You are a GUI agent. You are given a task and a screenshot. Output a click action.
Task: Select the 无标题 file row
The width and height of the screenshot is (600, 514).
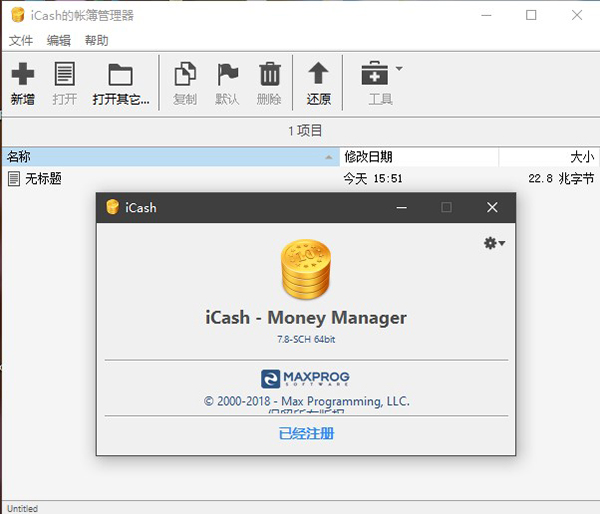click(300, 178)
